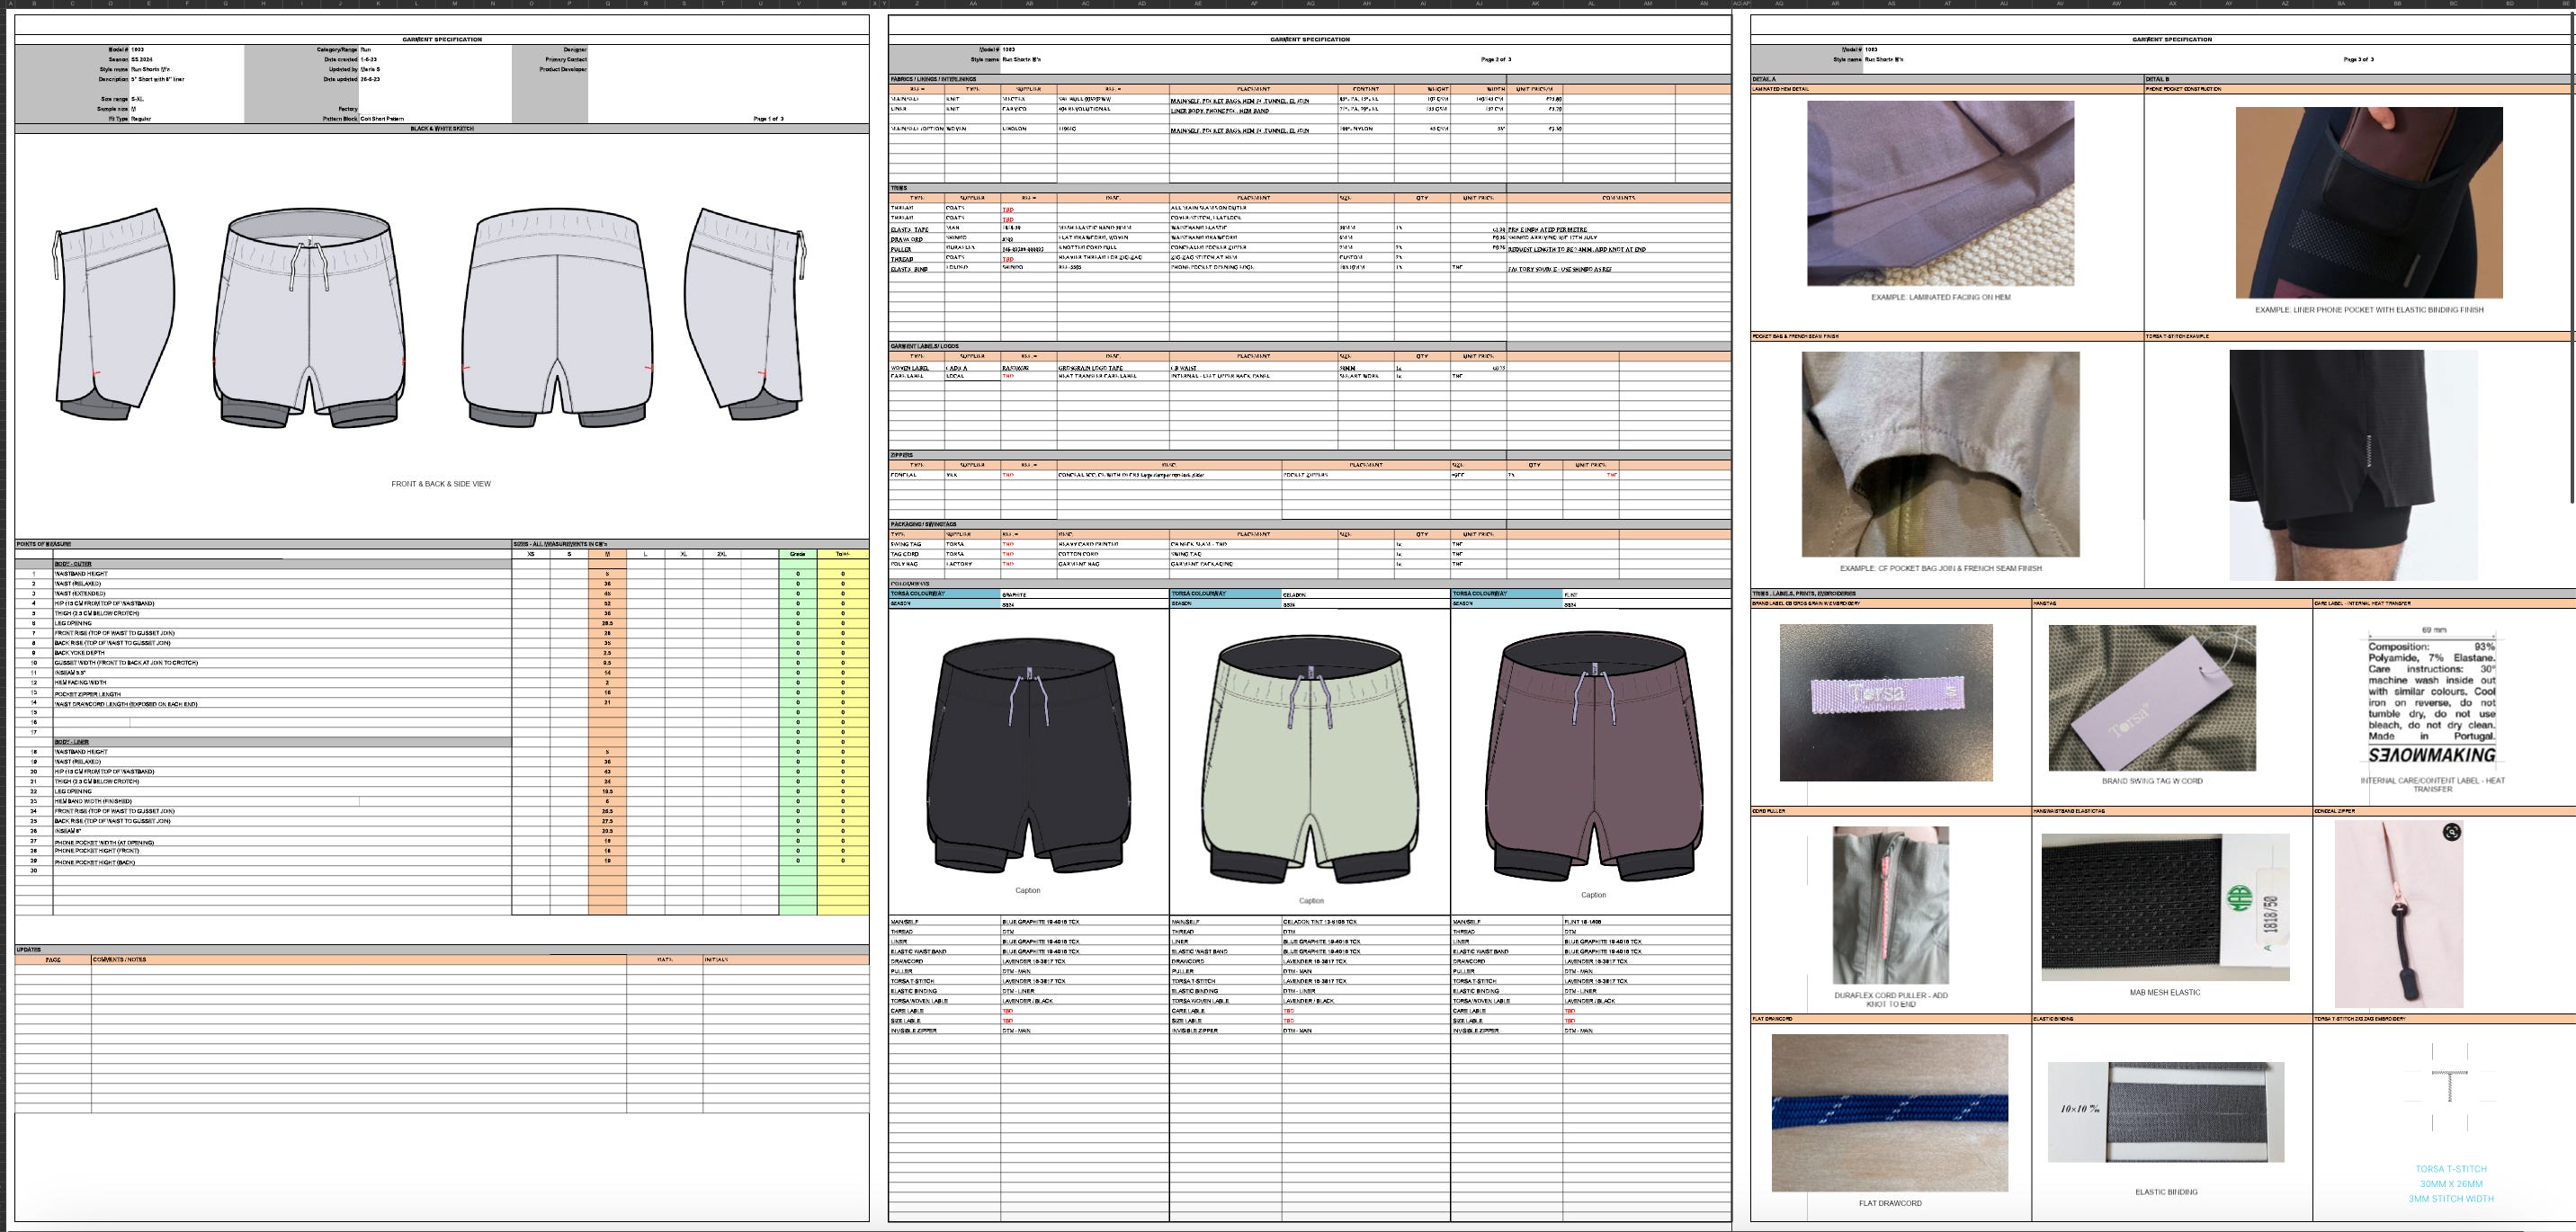Click the Celadon green shorts illustration

1310,760
